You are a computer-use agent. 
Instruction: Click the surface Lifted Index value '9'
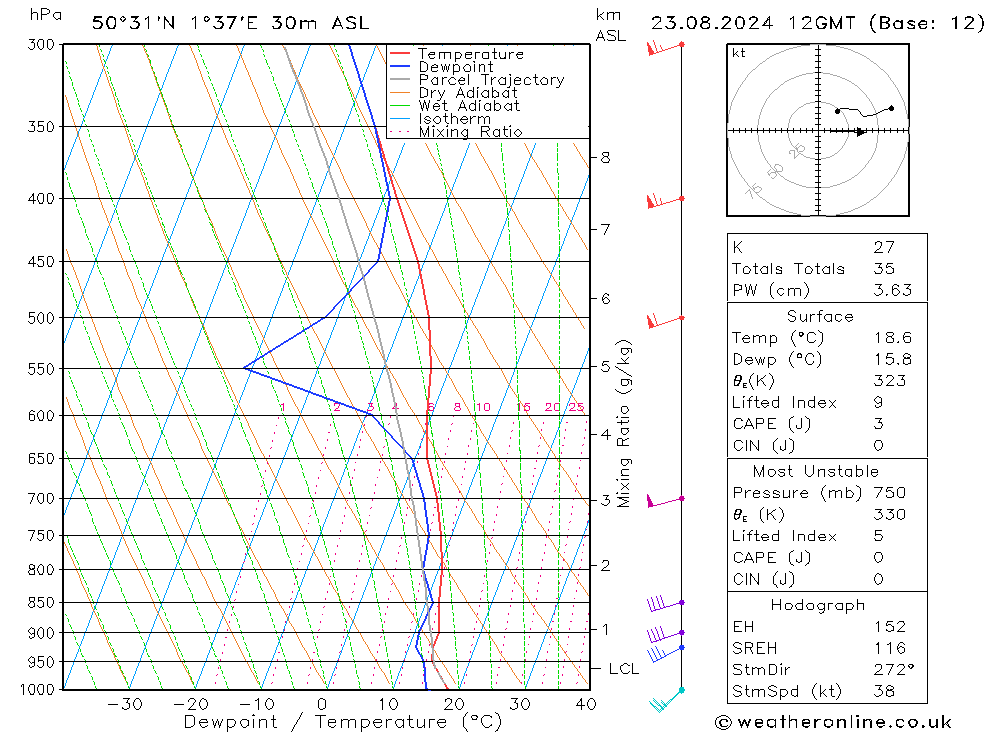tap(878, 403)
